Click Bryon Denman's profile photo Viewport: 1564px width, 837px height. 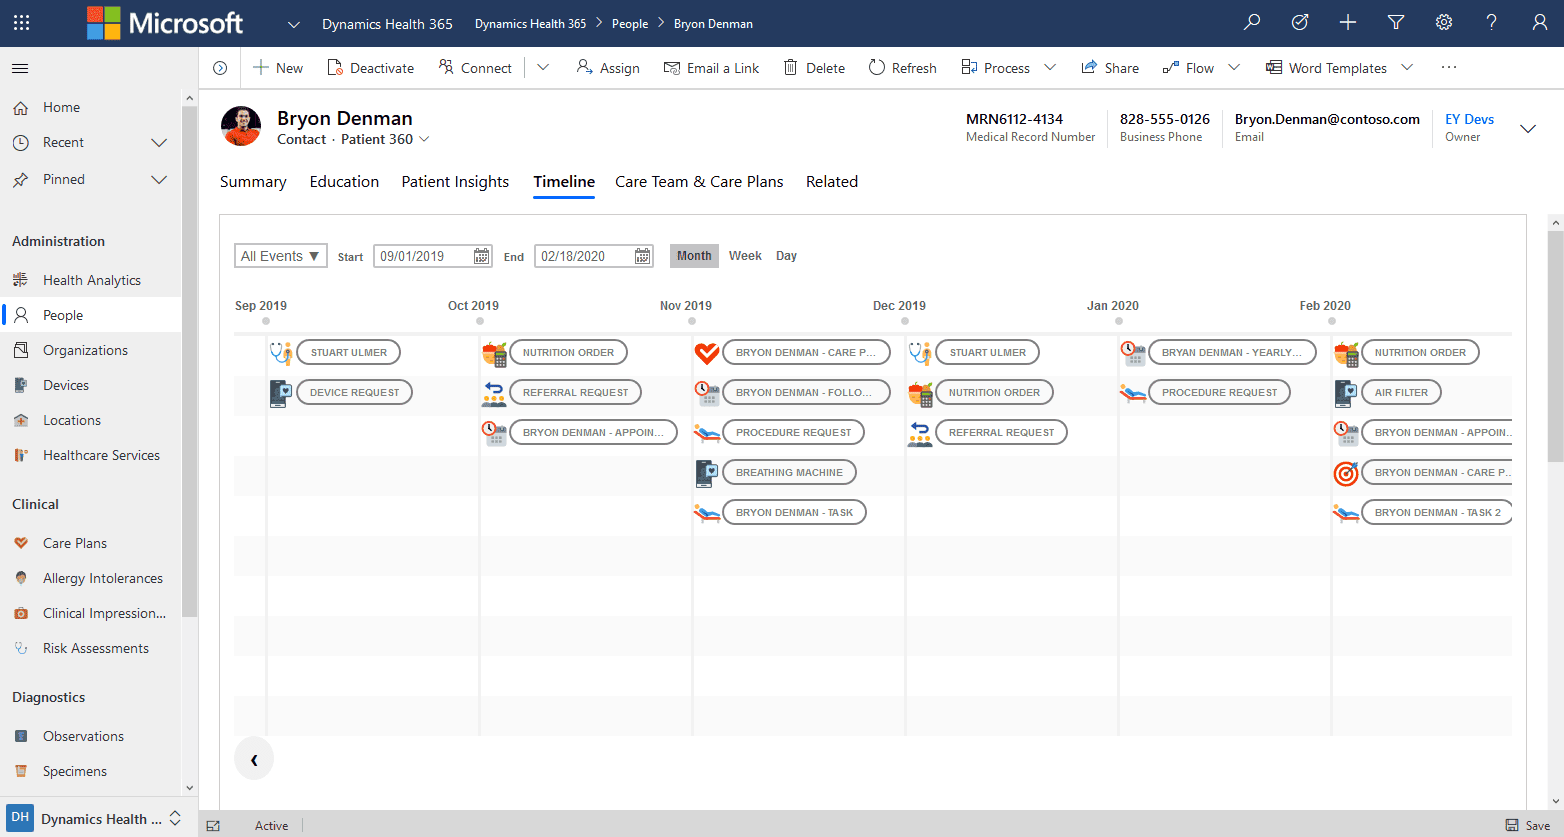(241, 126)
